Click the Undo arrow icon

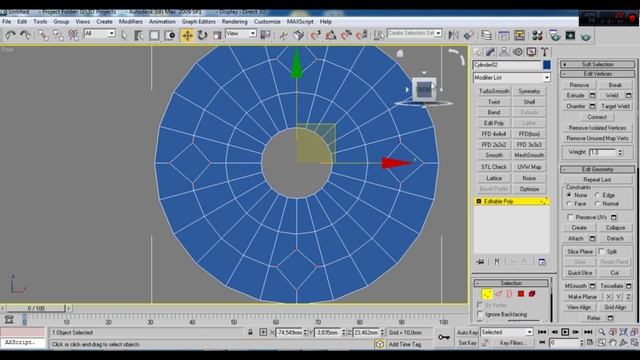[x=10, y=36]
